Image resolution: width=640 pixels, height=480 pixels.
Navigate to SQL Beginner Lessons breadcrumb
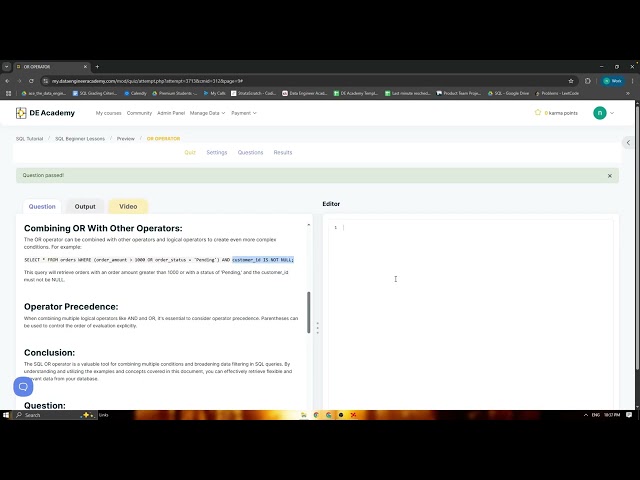click(x=80, y=139)
